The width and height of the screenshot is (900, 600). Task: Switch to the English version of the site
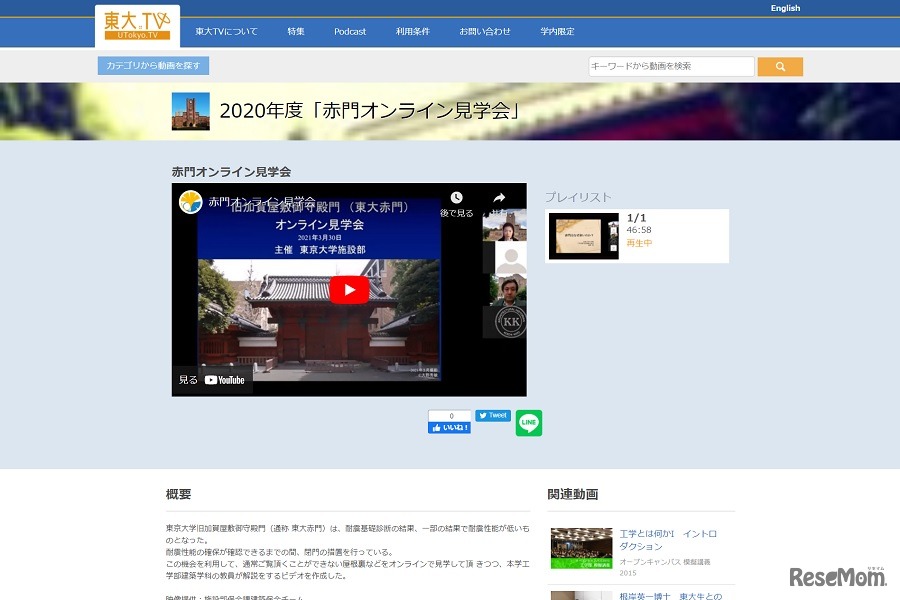[785, 8]
